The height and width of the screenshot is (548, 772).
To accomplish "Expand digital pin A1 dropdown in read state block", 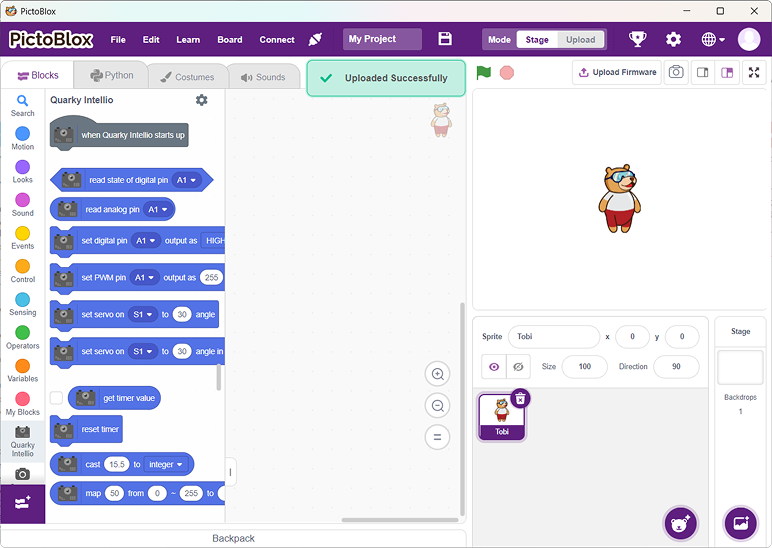I will [187, 180].
